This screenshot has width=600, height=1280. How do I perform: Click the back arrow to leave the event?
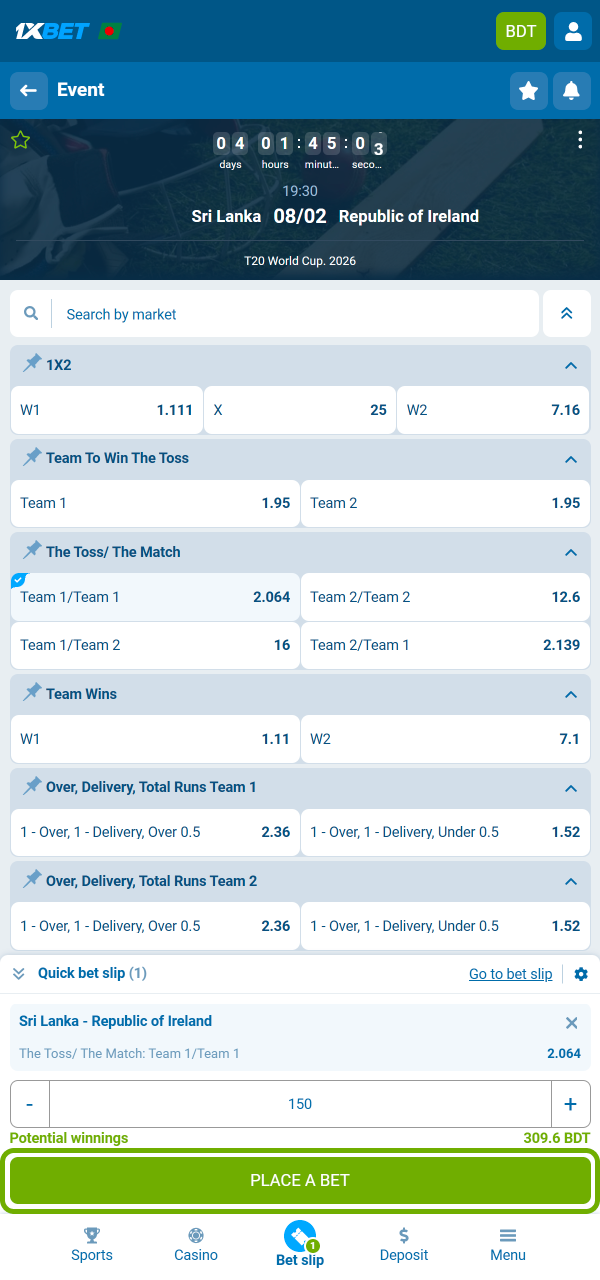pyautogui.click(x=29, y=90)
